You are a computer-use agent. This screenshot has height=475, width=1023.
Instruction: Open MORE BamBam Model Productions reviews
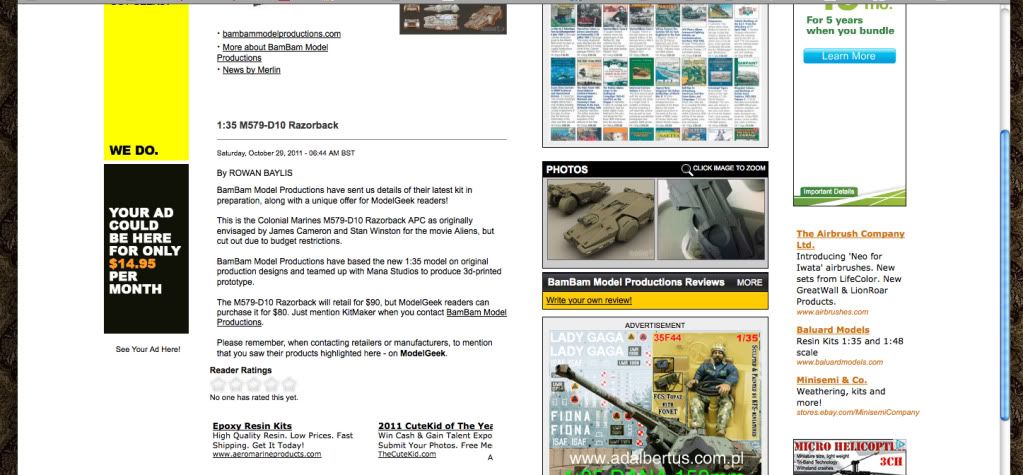pos(749,283)
